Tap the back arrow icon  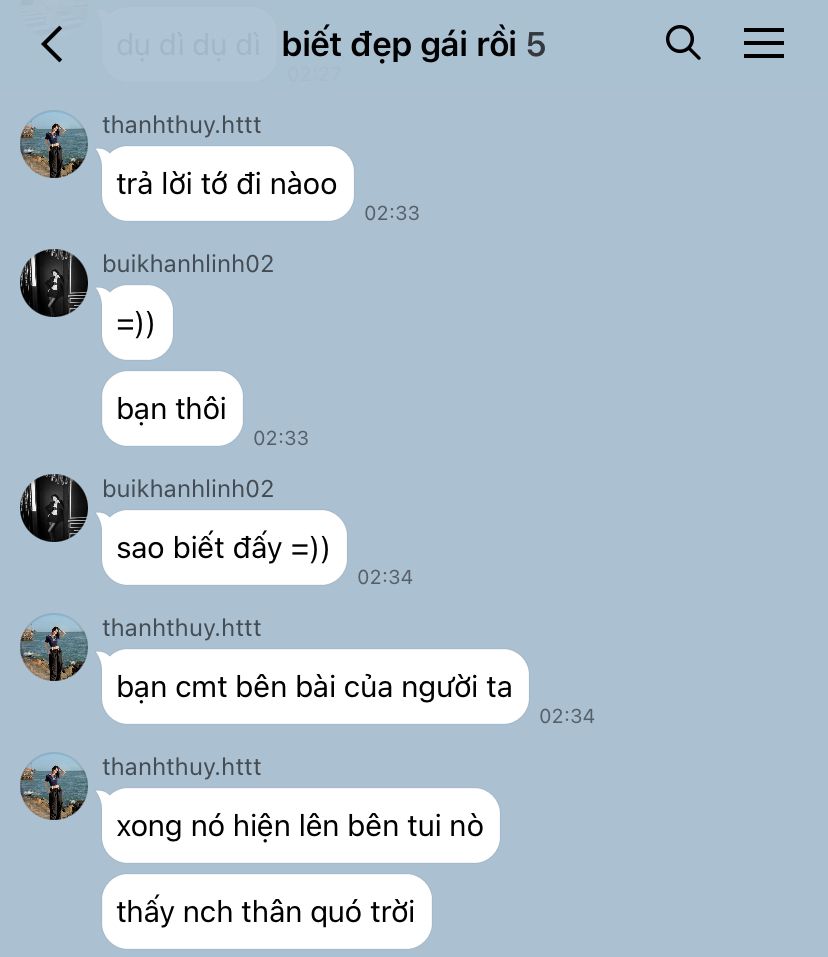click(52, 44)
